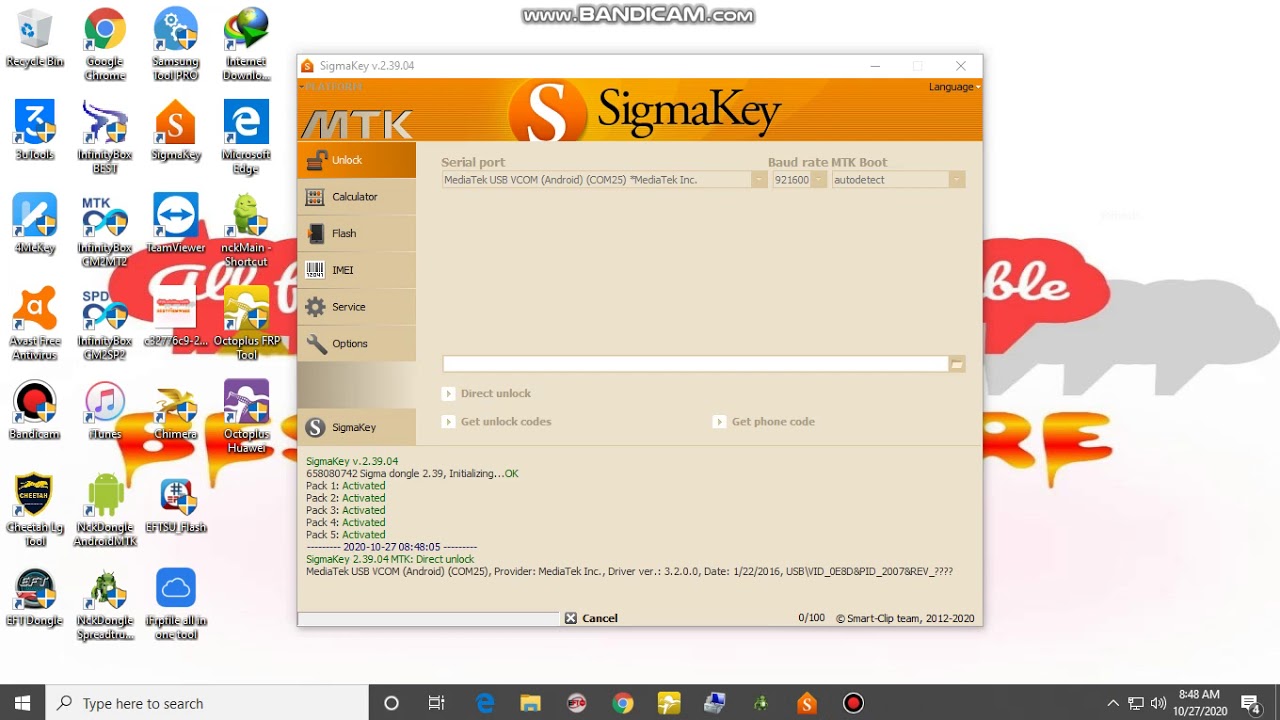Screen dimensions: 1280x720
Task: Browse for file with the folder icon
Action: tap(957, 364)
